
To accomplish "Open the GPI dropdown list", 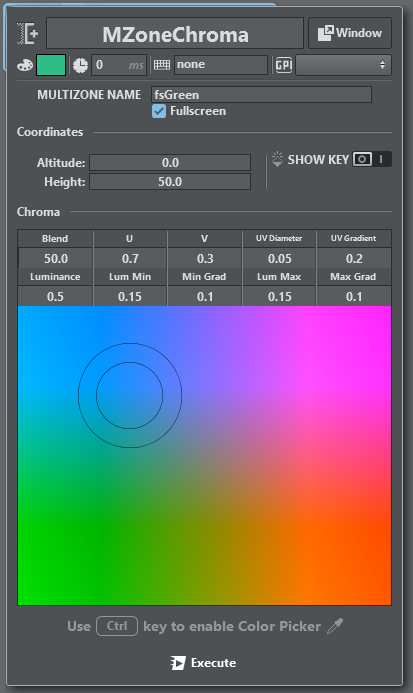I will coord(343,65).
